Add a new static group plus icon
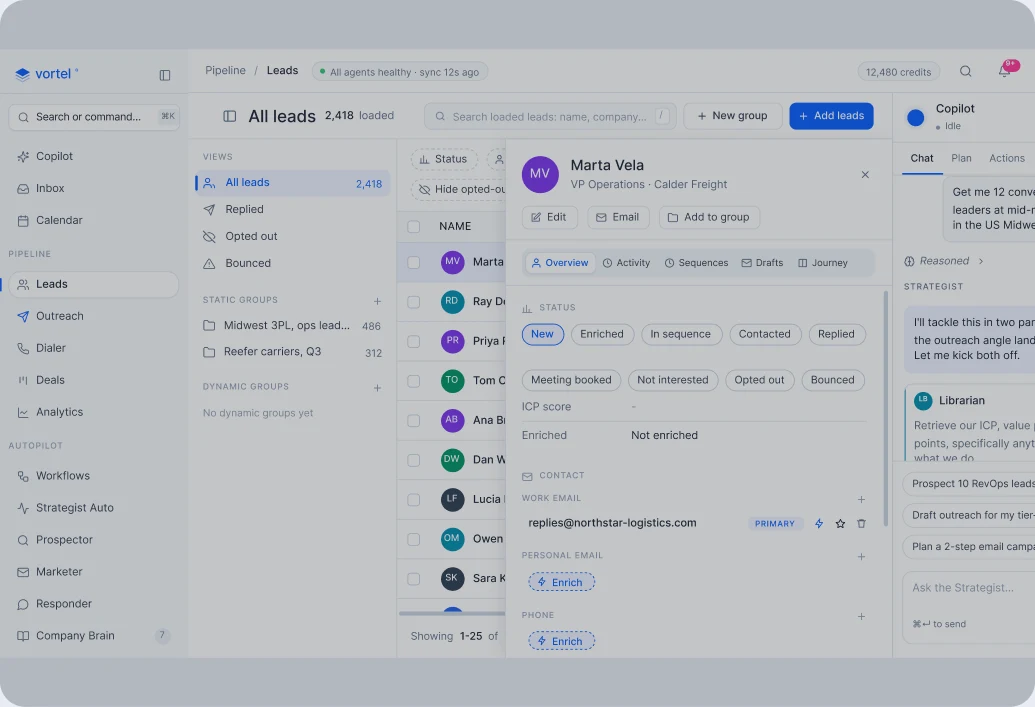 coord(378,301)
